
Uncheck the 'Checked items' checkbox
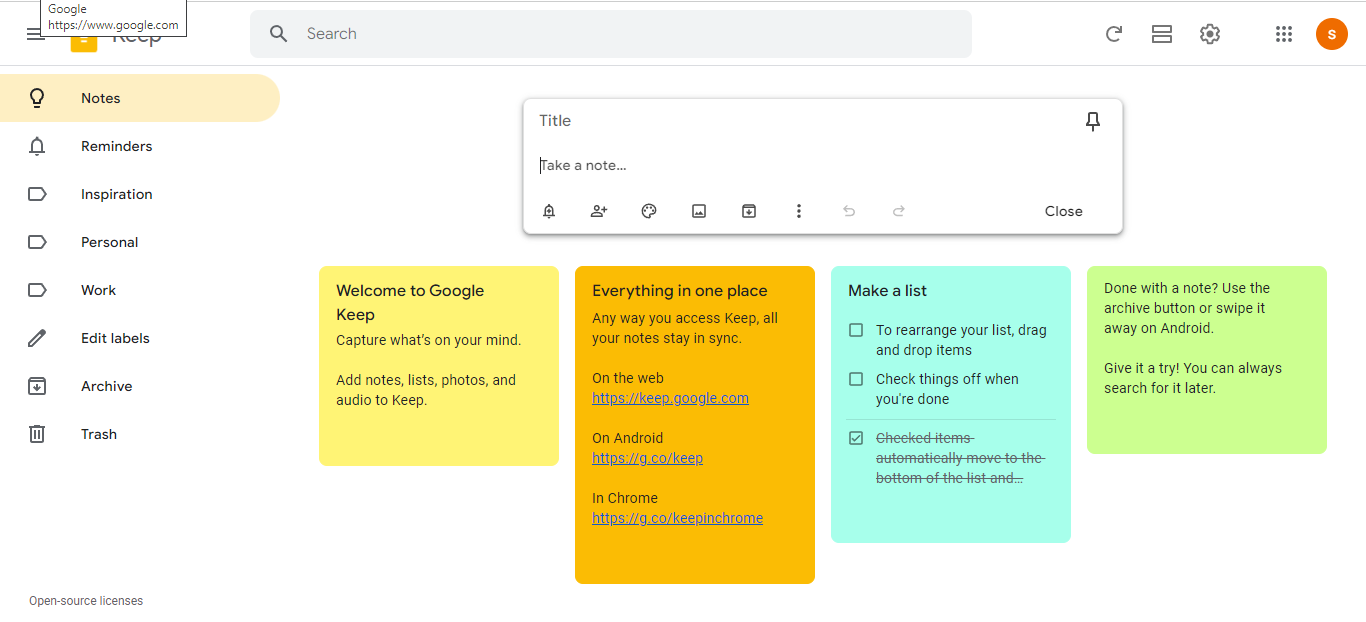point(856,438)
